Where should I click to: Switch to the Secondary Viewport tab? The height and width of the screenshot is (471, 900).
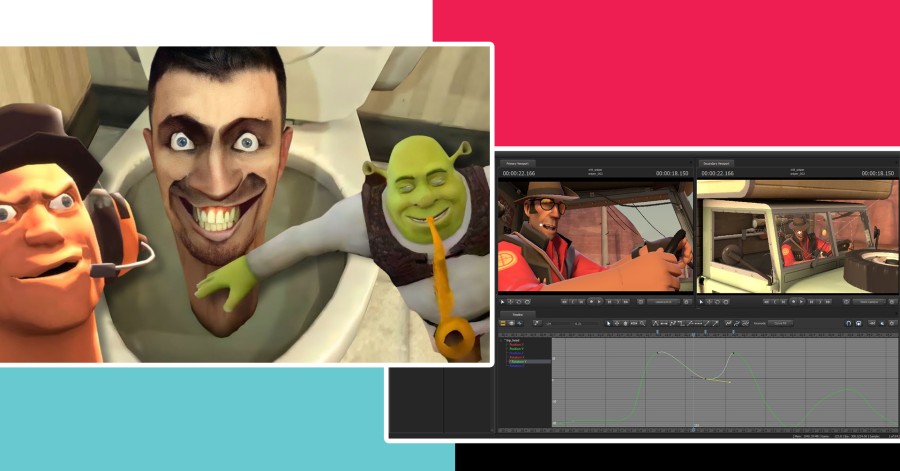tap(716, 164)
